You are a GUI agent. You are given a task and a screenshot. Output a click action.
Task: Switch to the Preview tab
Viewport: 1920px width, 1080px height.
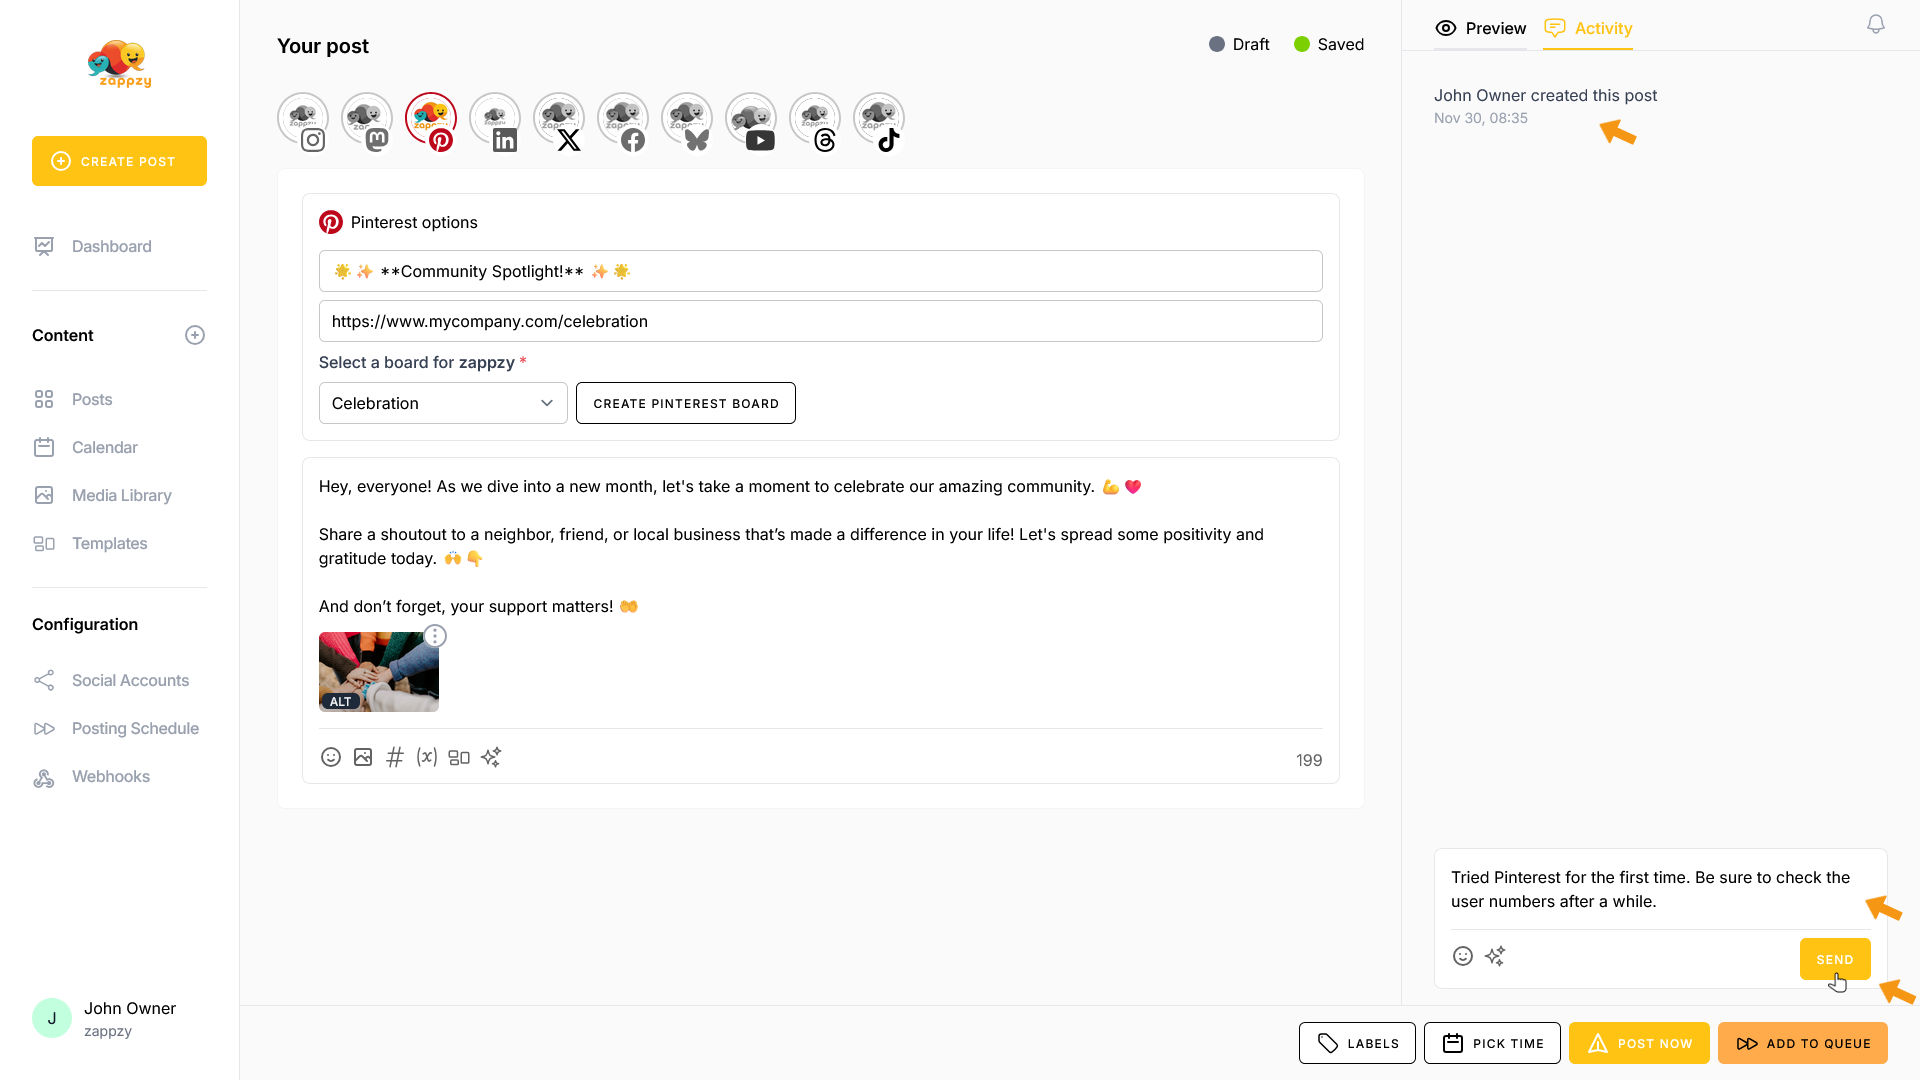1481,28
